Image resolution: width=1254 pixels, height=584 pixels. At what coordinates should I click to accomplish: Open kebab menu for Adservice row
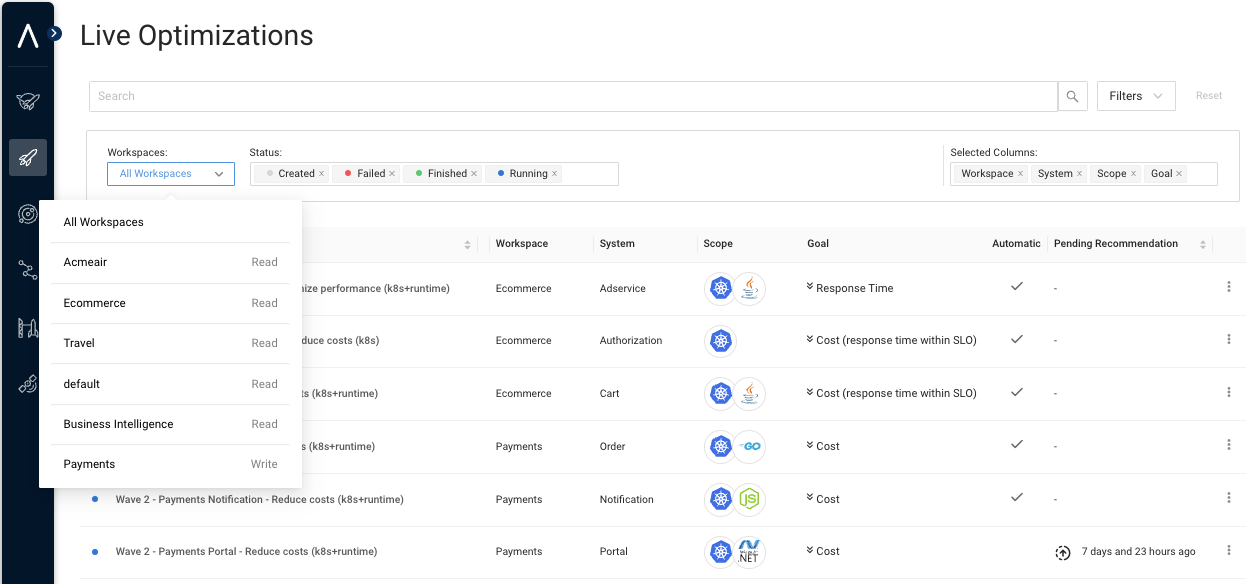[1229, 287]
